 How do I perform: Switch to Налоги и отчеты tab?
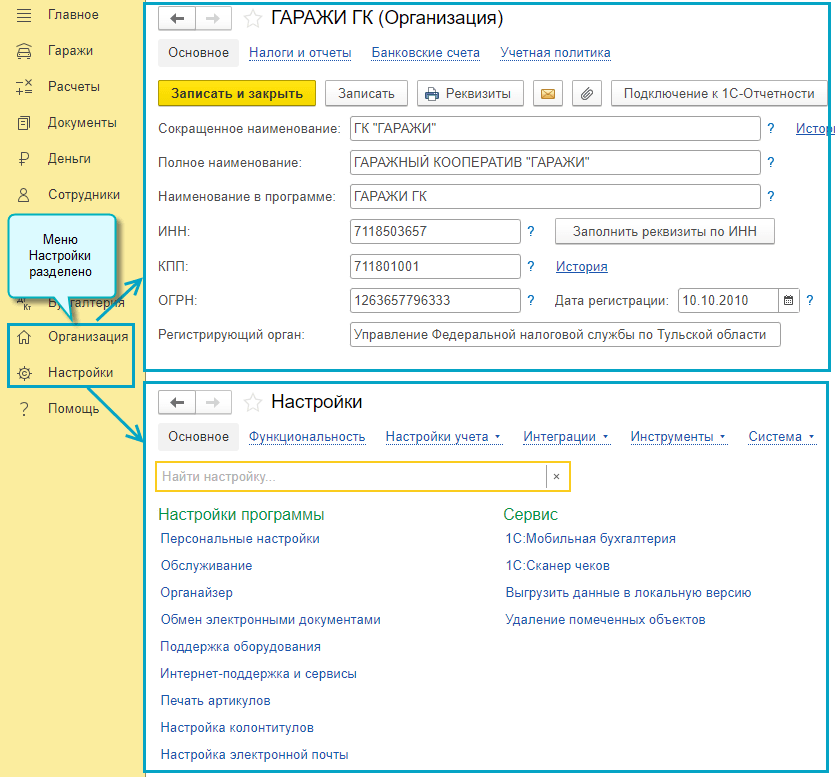(x=300, y=53)
